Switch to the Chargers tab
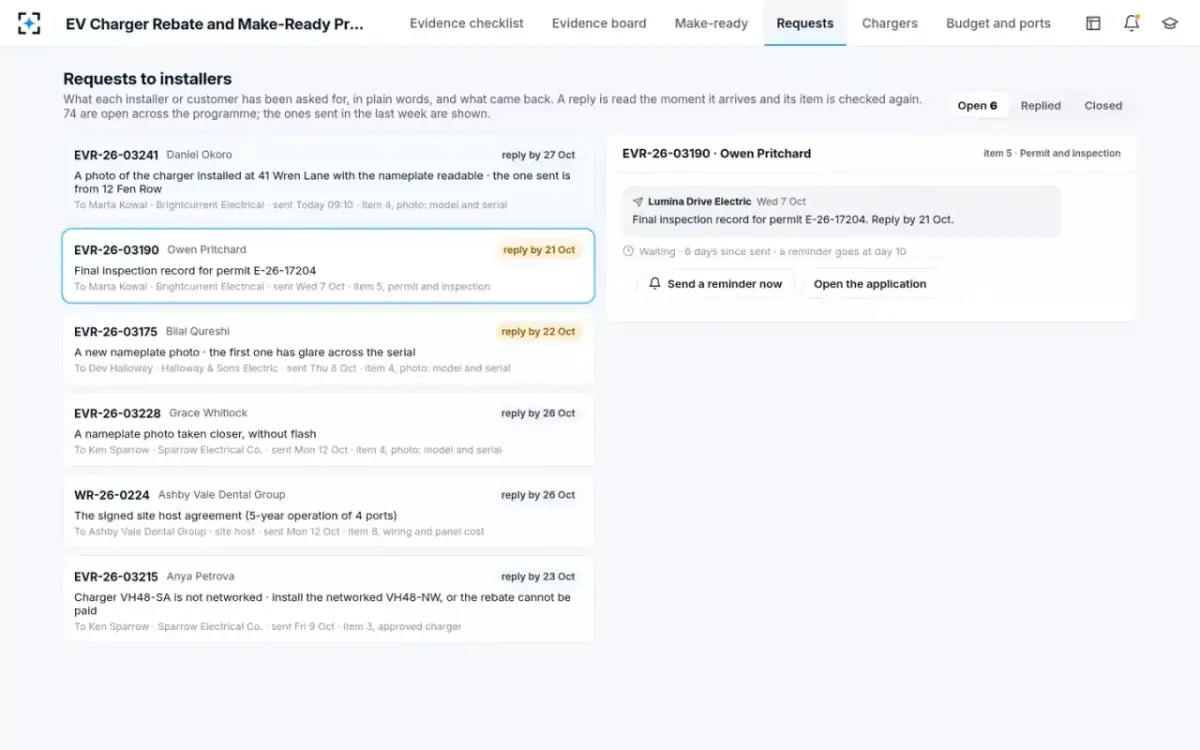Screen dimensions: 1200x750 tap(889, 23)
